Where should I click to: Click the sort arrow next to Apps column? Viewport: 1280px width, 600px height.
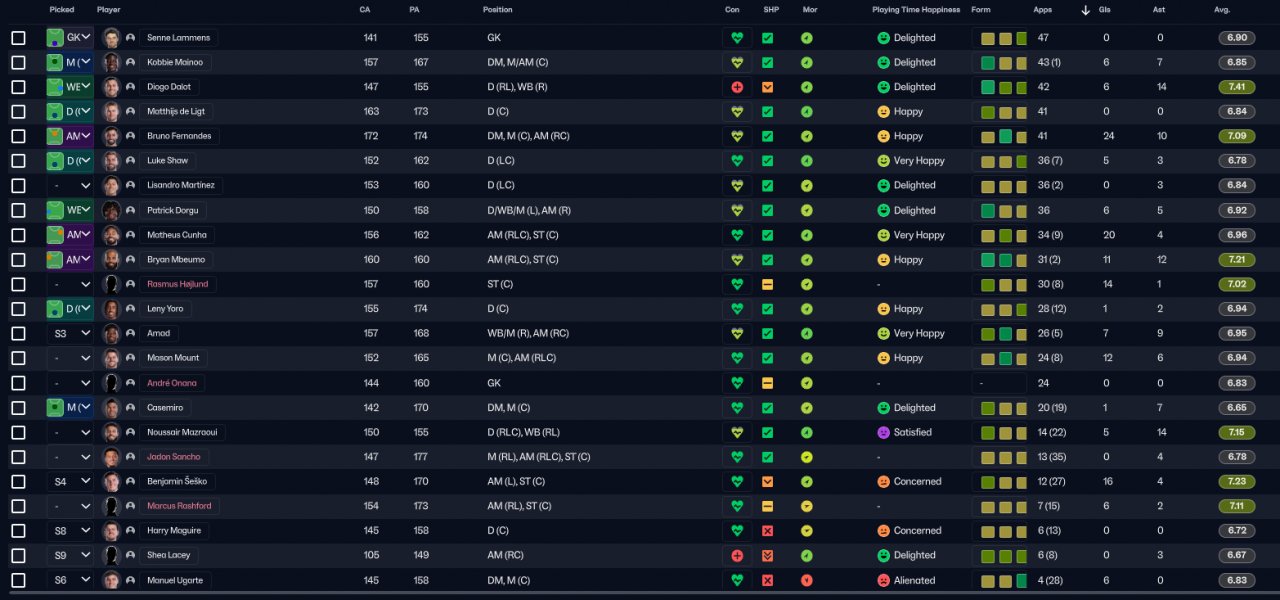pos(1086,10)
